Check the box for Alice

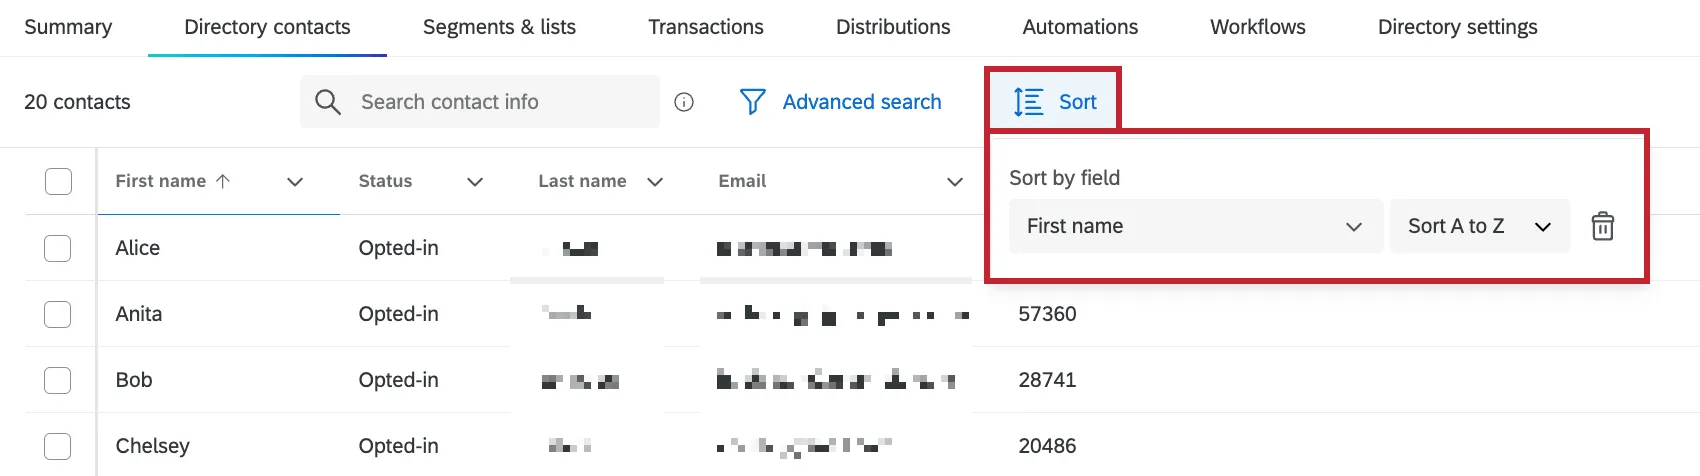(58, 248)
